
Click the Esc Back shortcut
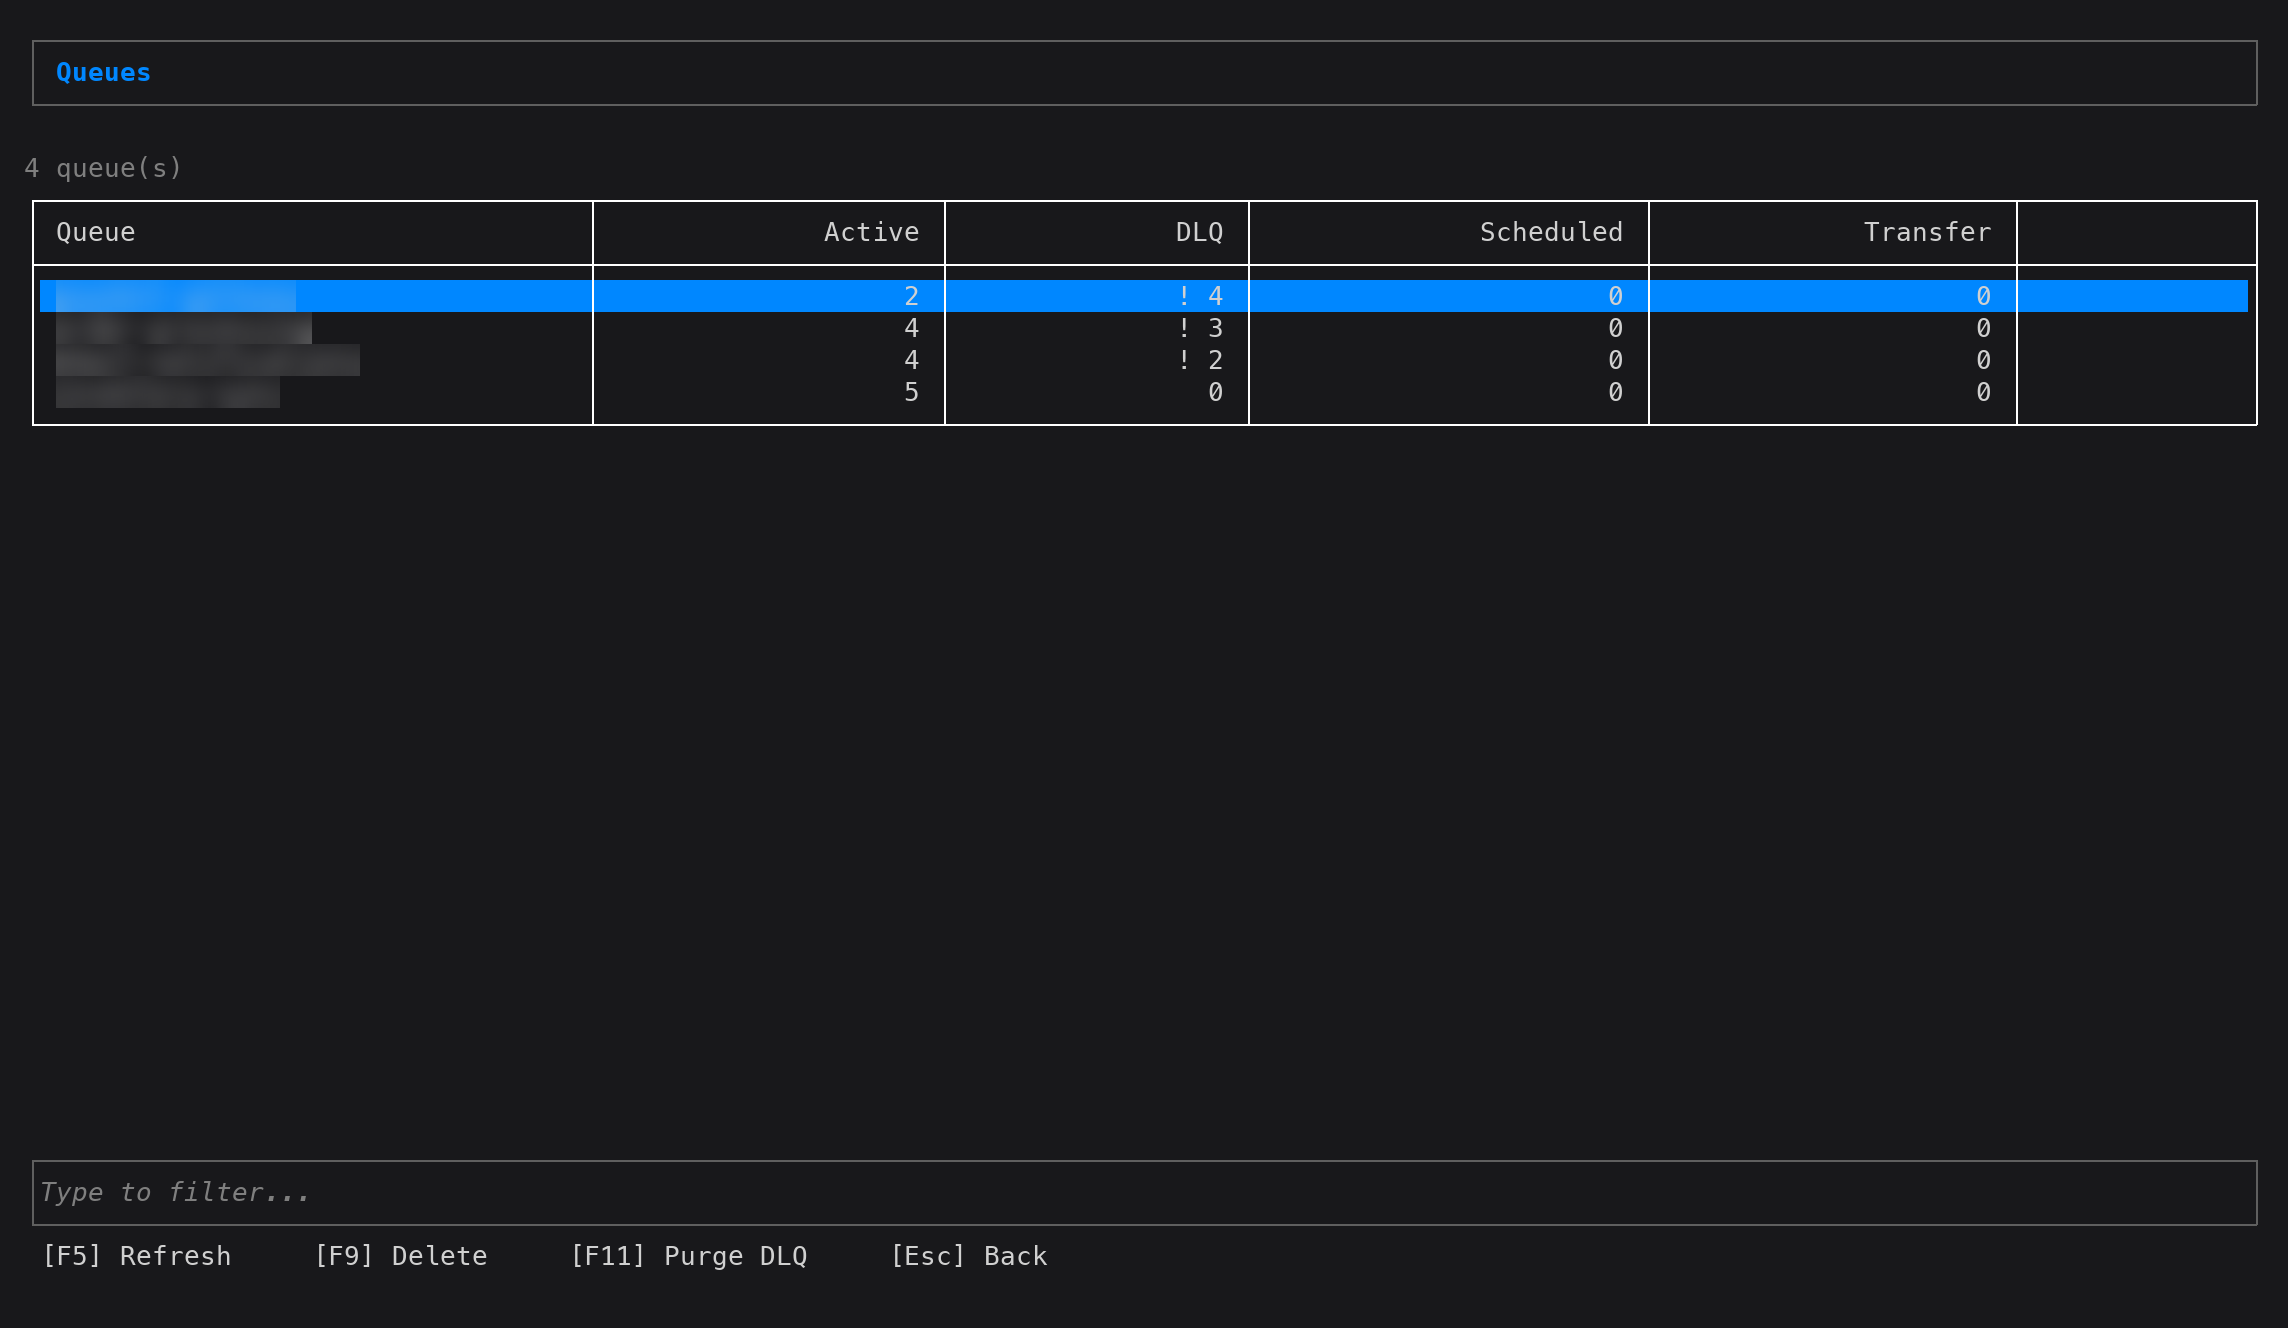(x=969, y=1256)
